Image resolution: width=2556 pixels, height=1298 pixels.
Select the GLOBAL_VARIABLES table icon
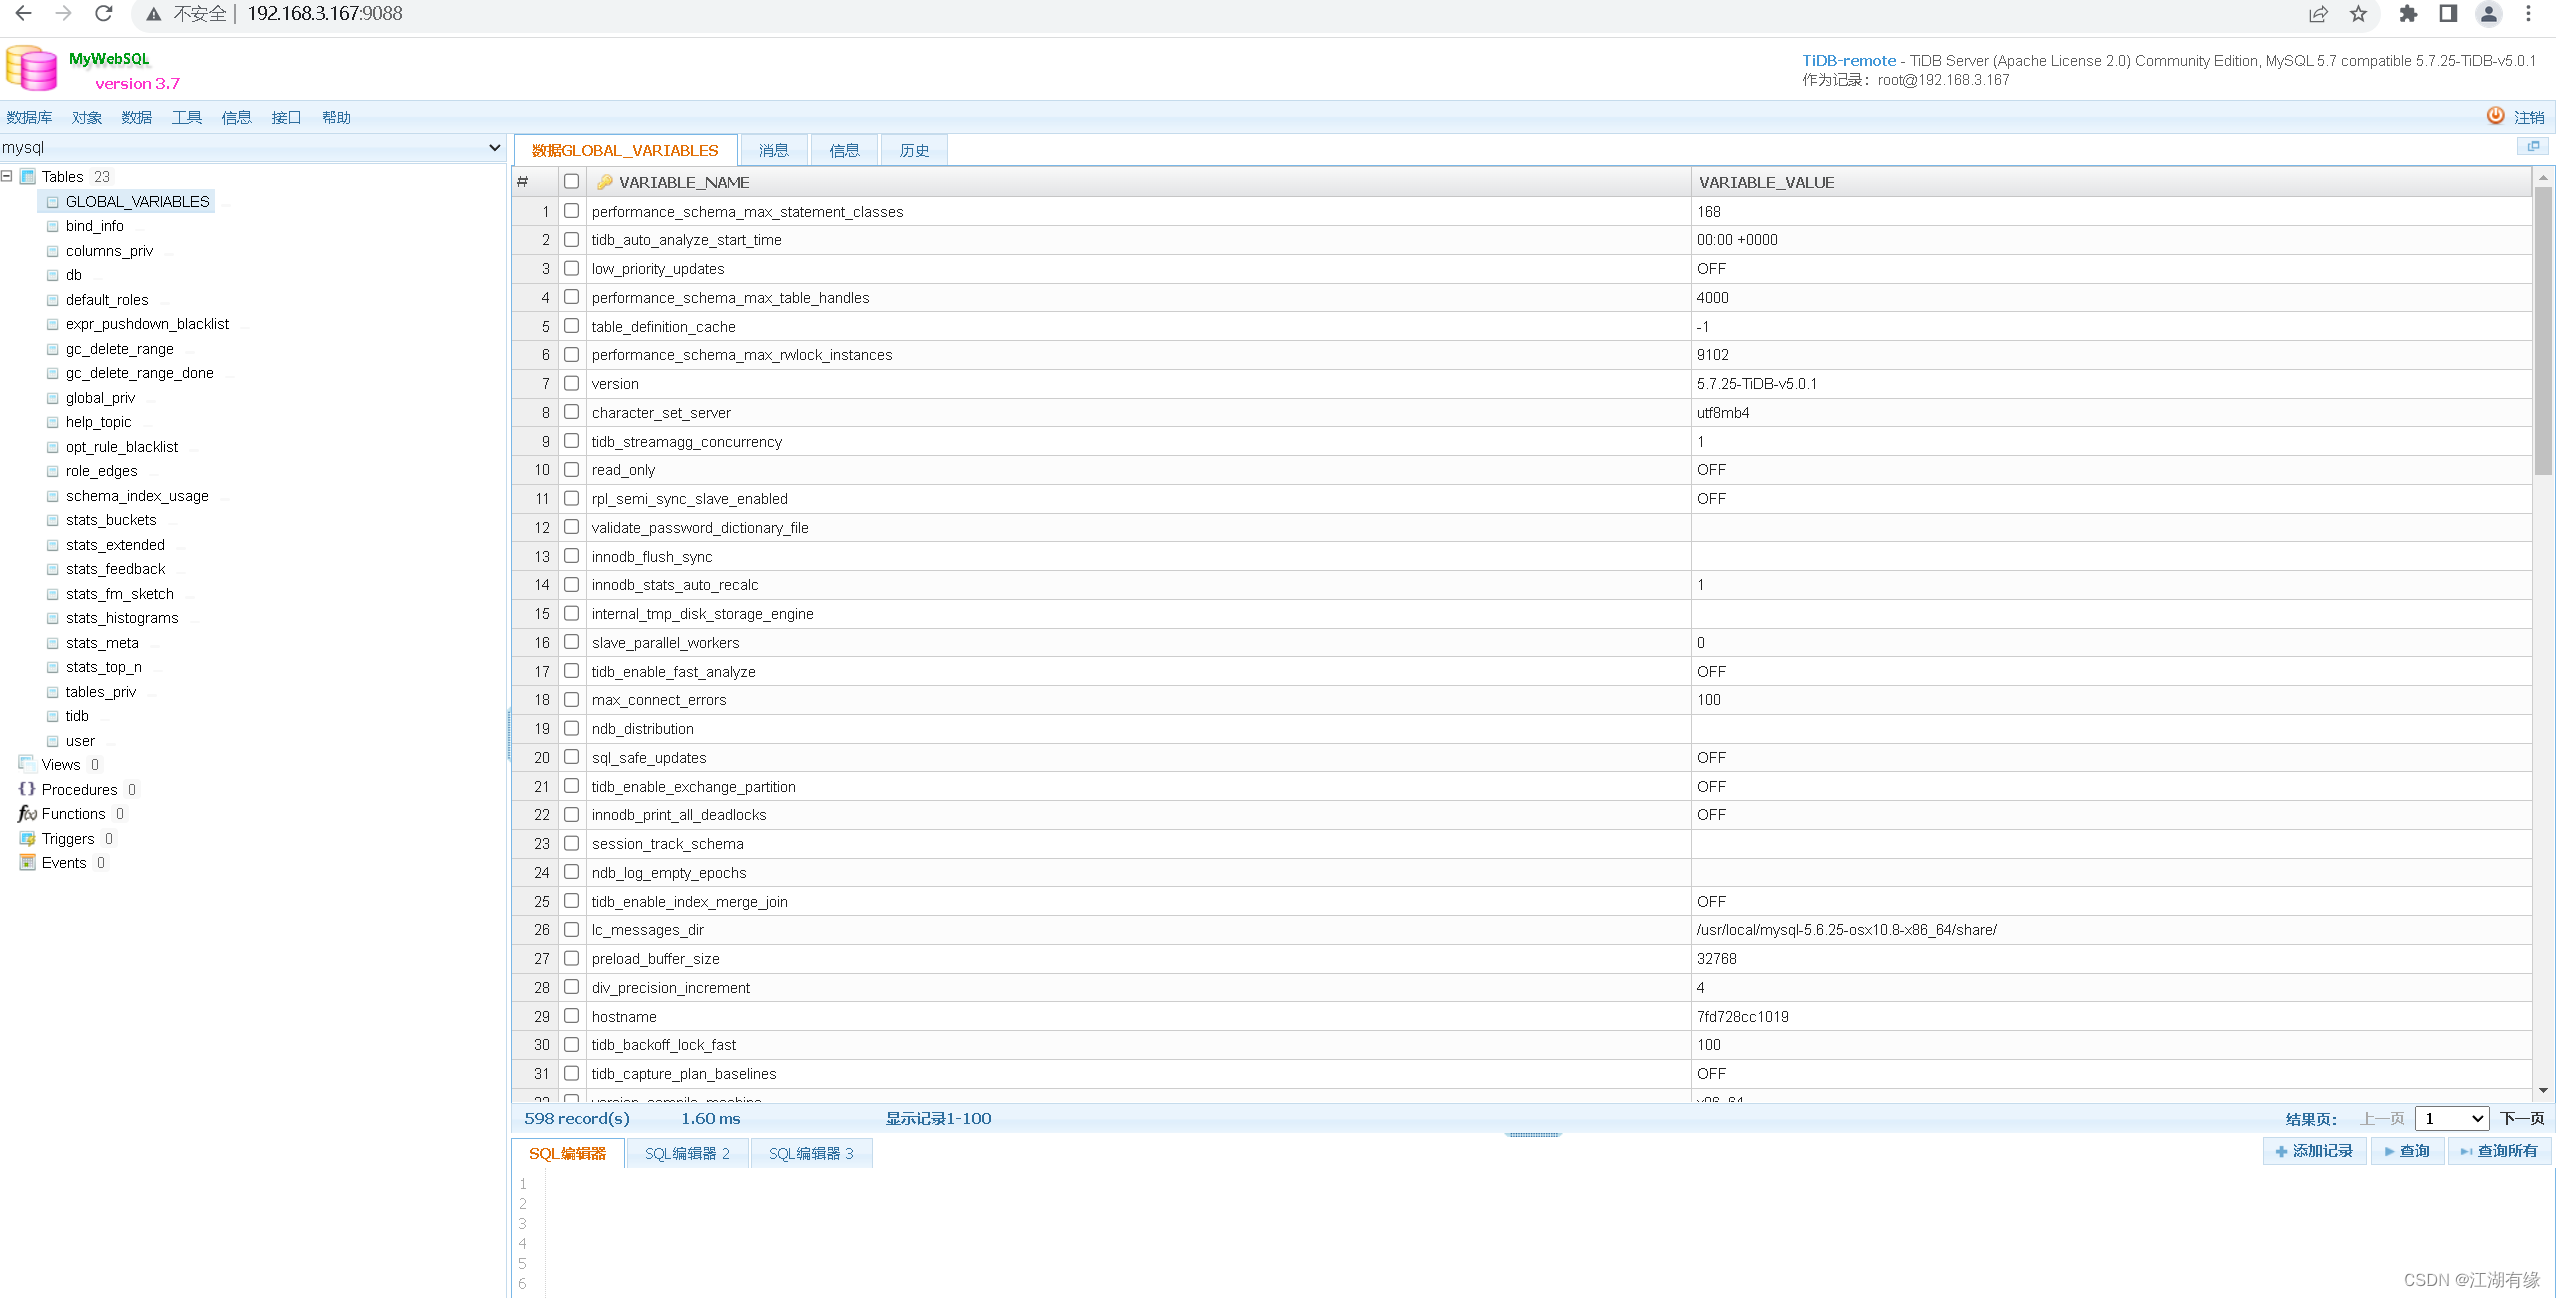tap(52, 201)
